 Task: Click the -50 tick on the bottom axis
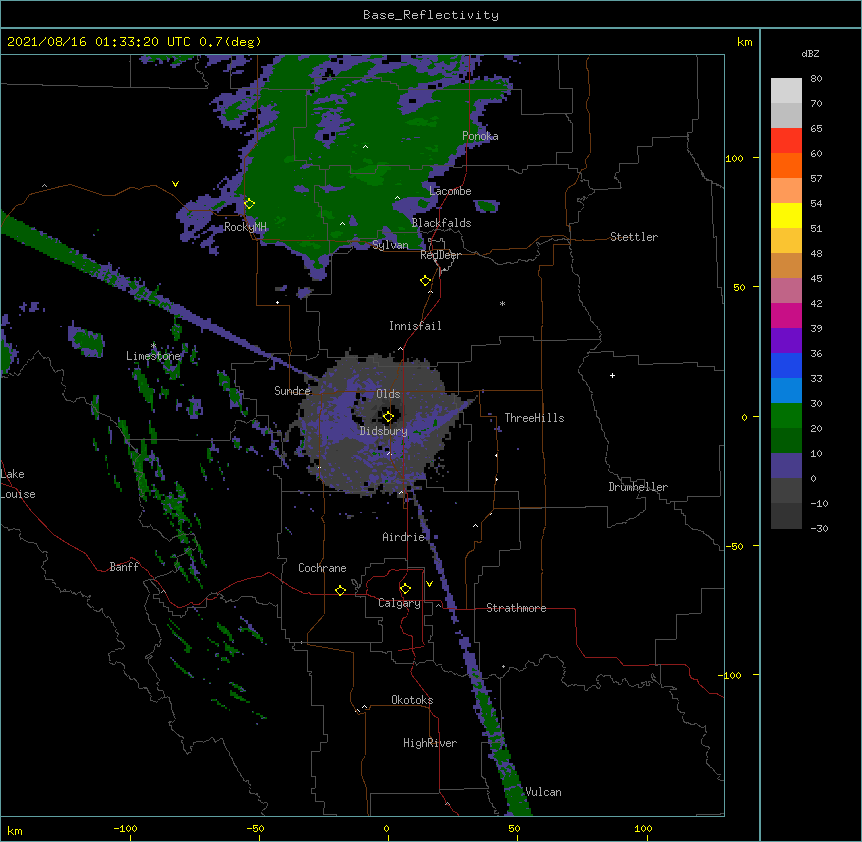click(x=255, y=828)
